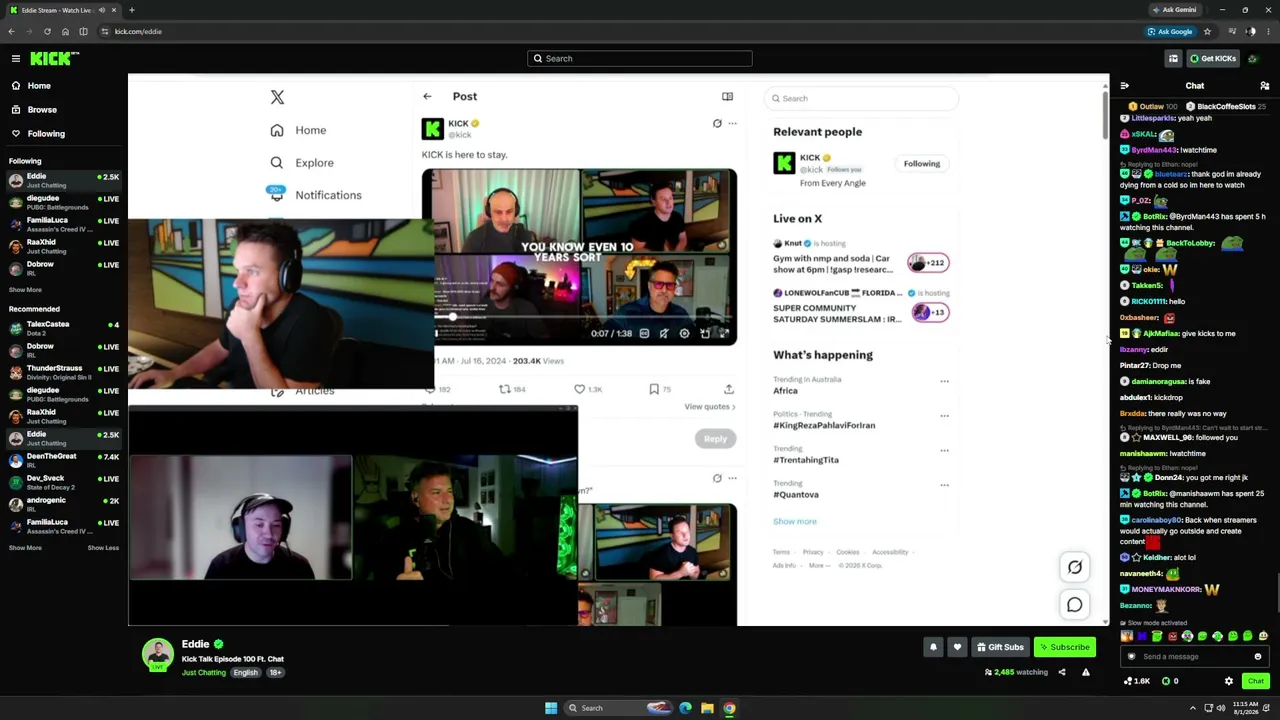The image size is (1280, 720).
Task: Toggle follow heart for Eddie
Action: click(x=957, y=647)
